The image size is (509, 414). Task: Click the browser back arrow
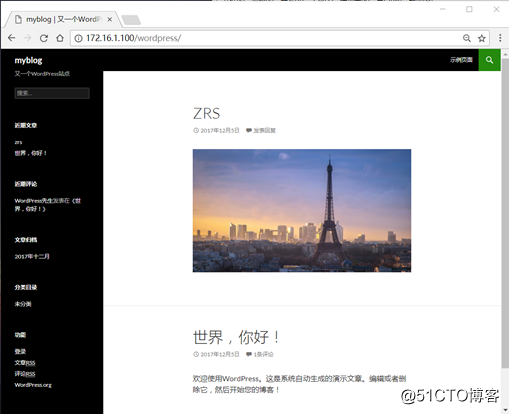tap(12, 38)
